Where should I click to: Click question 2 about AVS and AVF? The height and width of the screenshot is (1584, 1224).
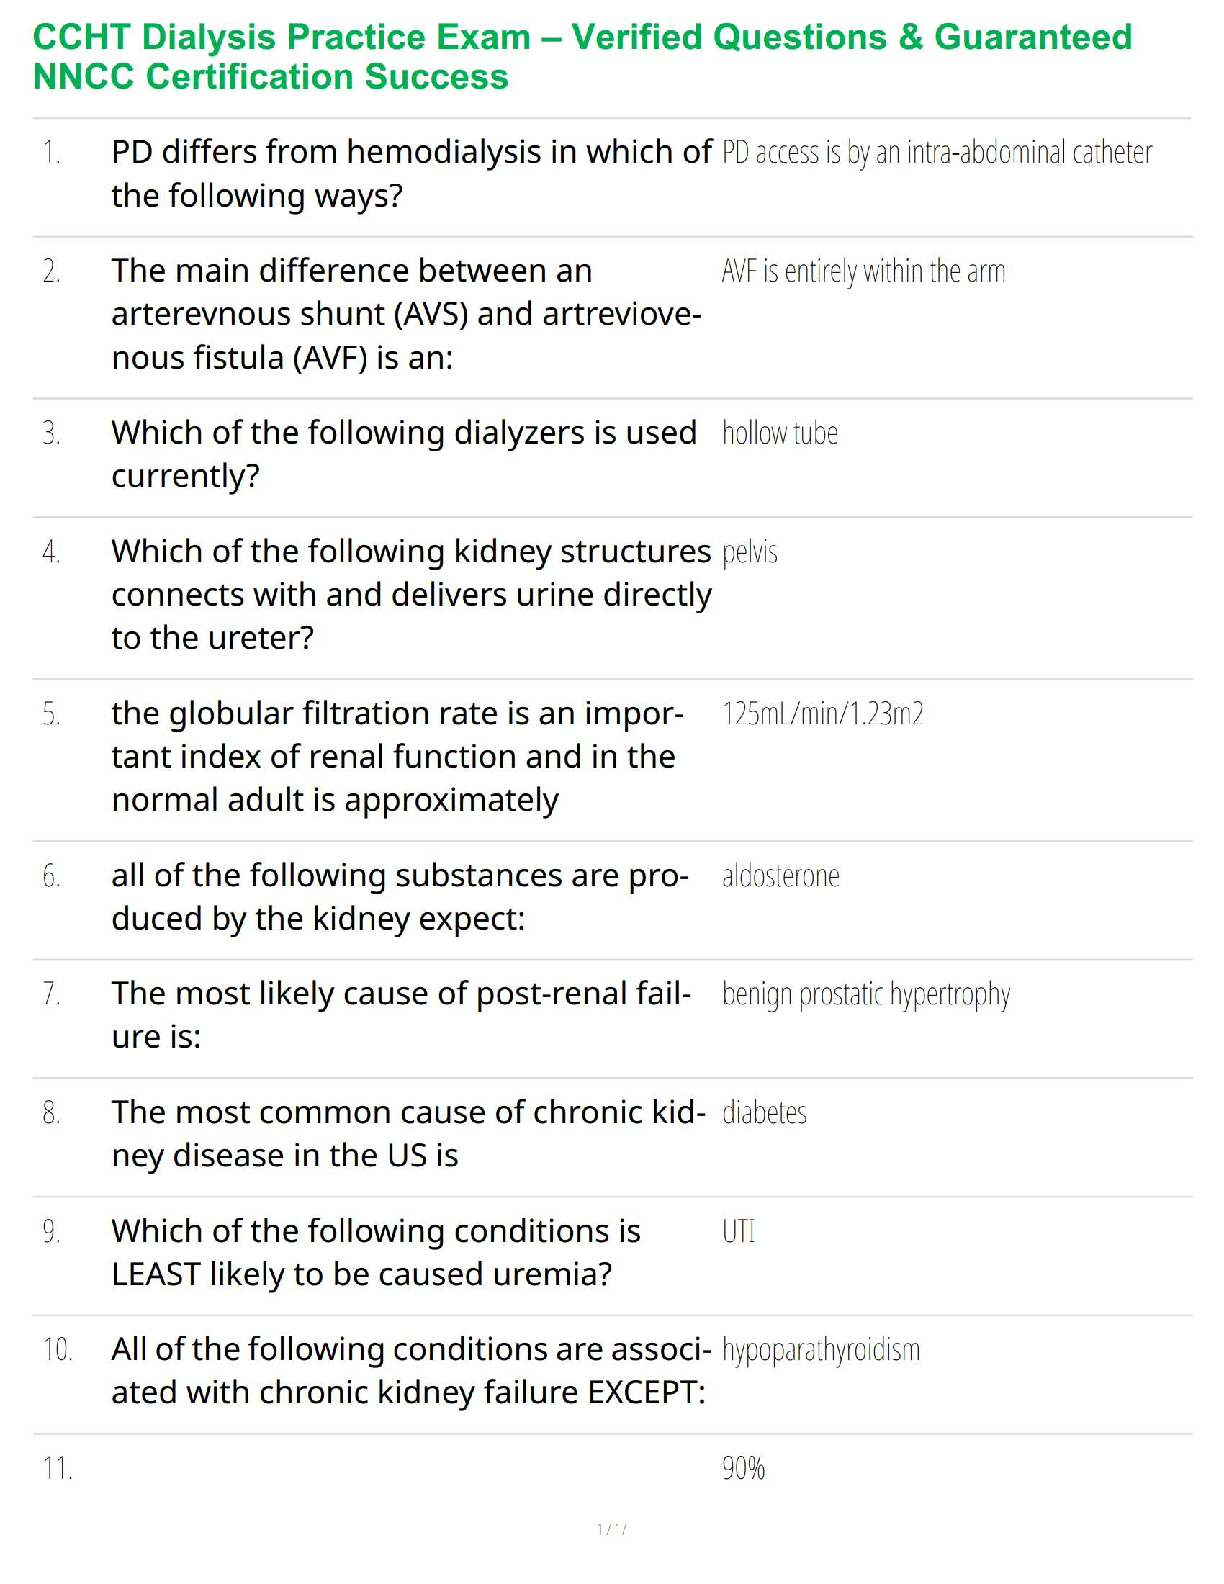click(406, 314)
